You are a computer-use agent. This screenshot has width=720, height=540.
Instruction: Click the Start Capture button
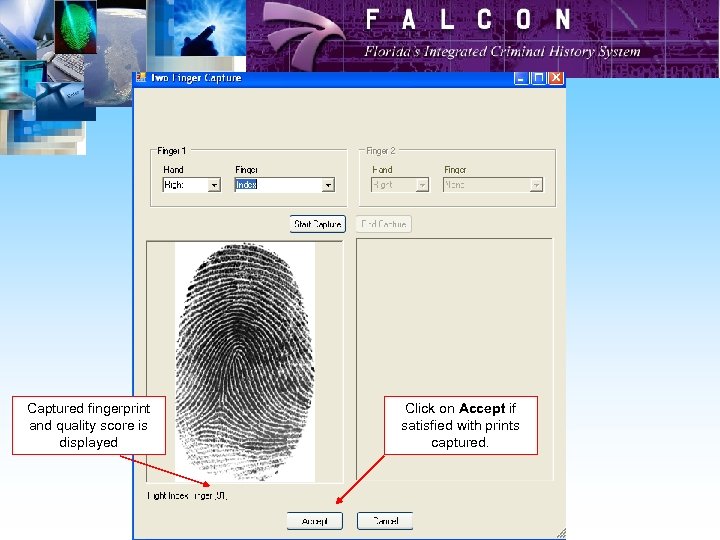[x=317, y=224]
